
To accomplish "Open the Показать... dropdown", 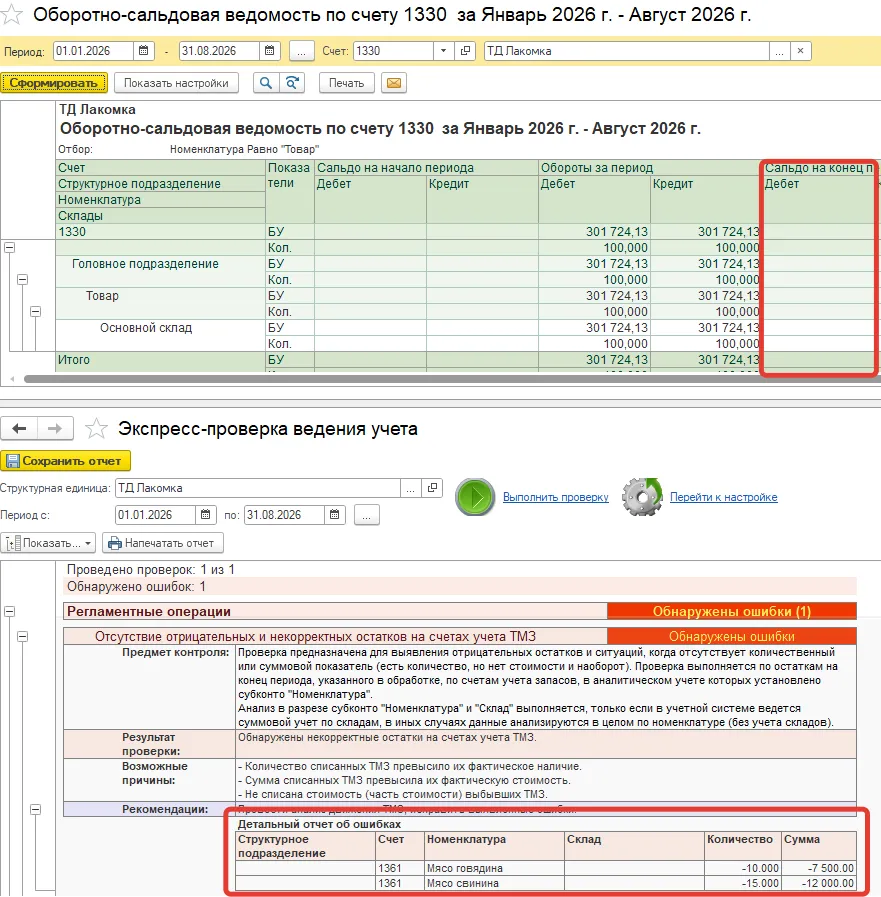I will pyautogui.click(x=48, y=543).
